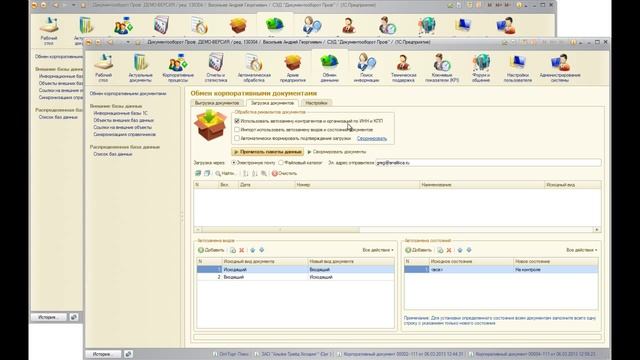Image resolution: width=640 pixels, height=360 pixels.
Task: Open the Поиск информации section
Action: [x=366, y=68]
